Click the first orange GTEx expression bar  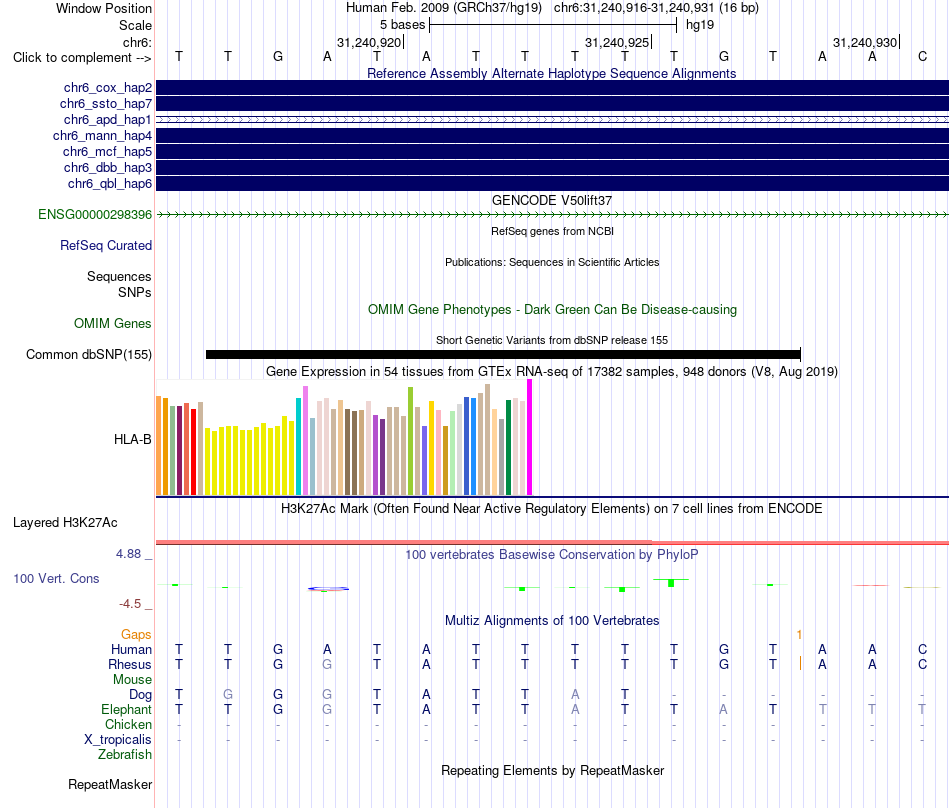(159, 445)
